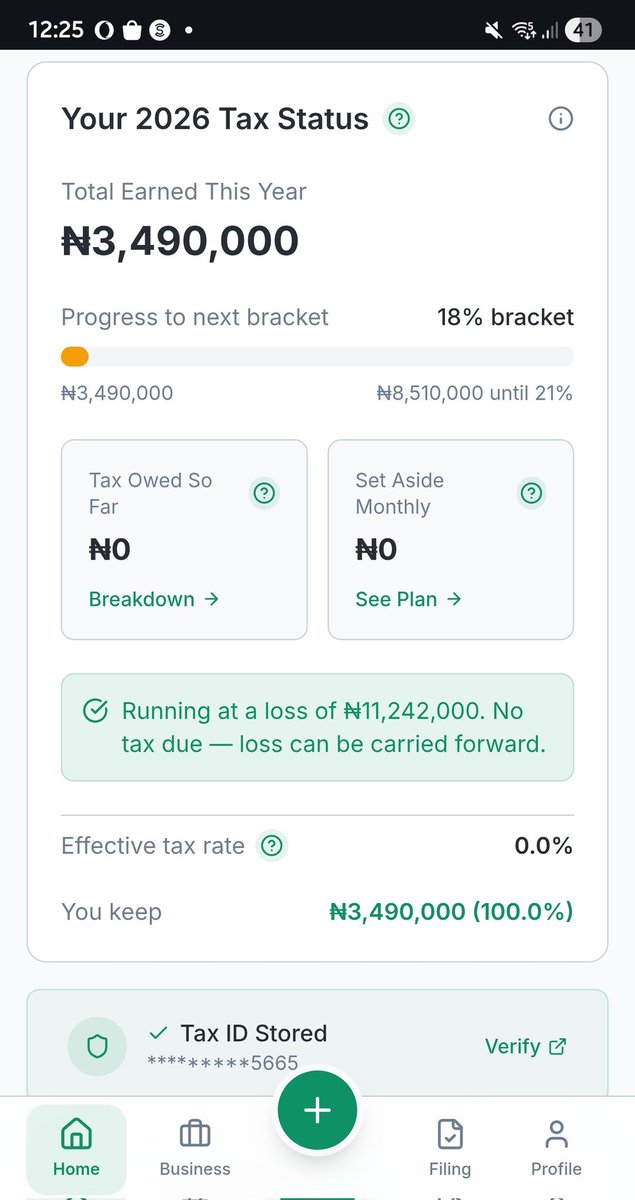Go to the Business tab

pos(195,1148)
